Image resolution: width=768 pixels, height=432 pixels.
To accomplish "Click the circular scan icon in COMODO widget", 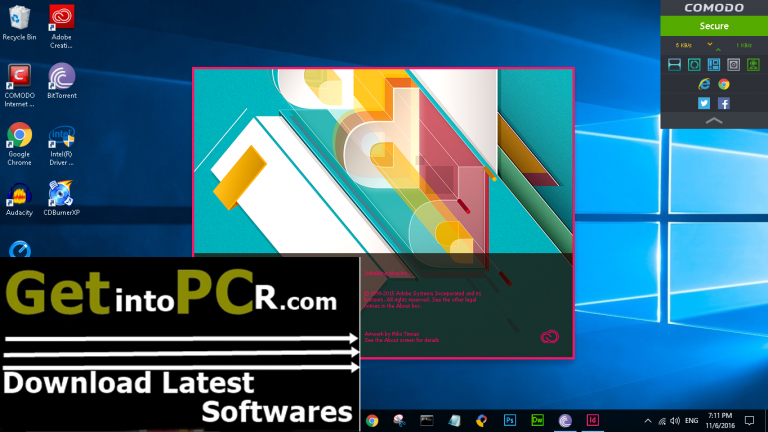I will [x=694, y=65].
